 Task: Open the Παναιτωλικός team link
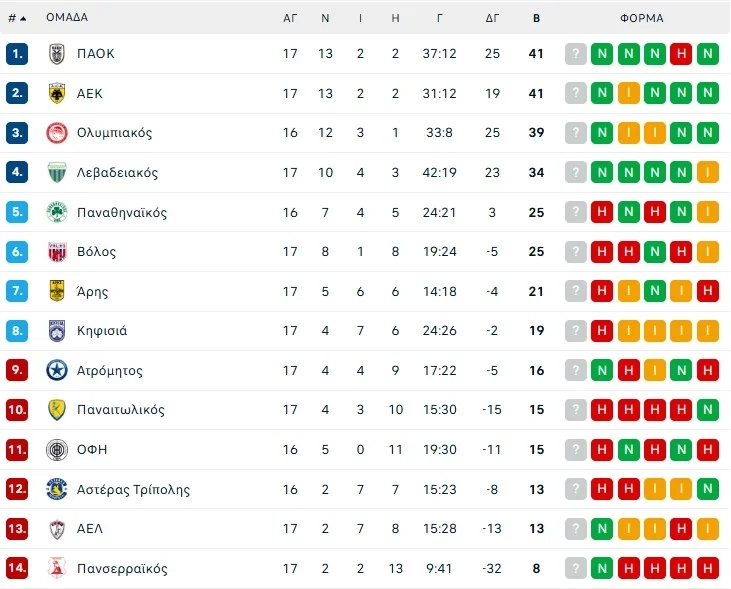pyautogui.click(x=121, y=410)
